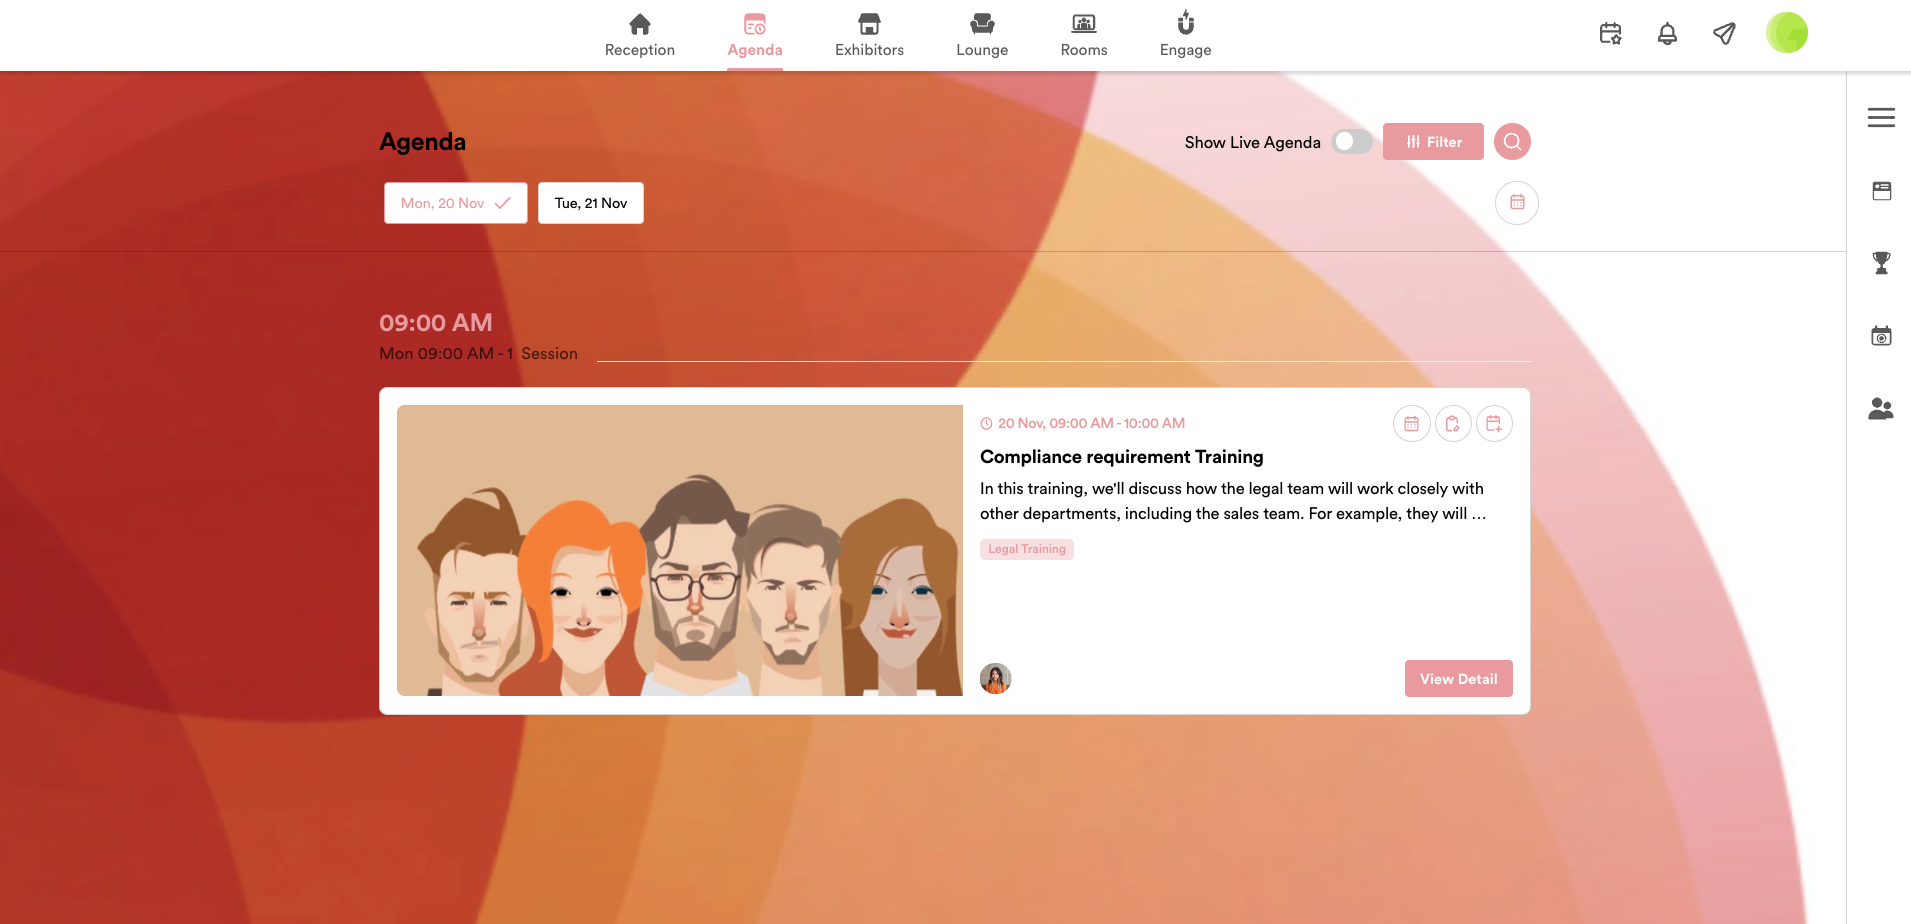Open card panel icon in sidebar
The width and height of the screenshot is (1911, 924).
(x=1881, y=191)
